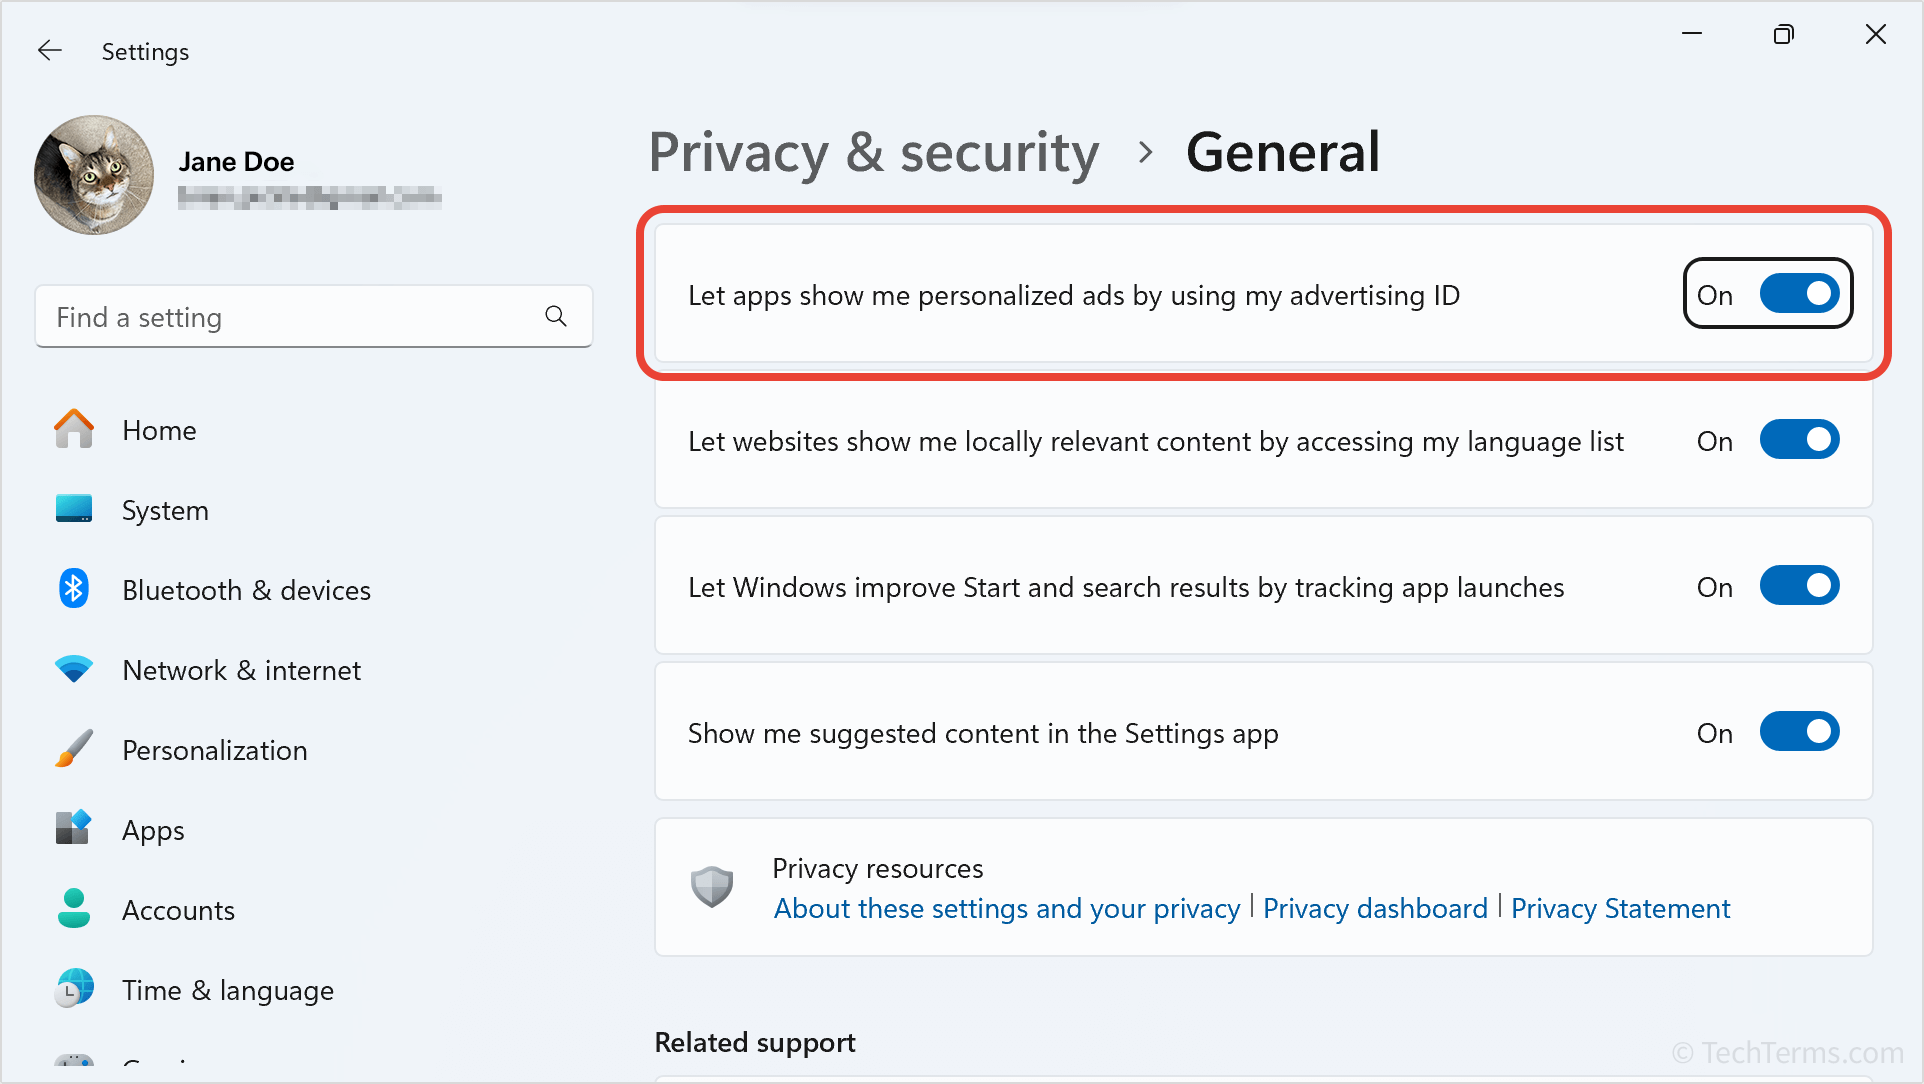
Task: Open Time & language settings label
Action: (228, 991)
